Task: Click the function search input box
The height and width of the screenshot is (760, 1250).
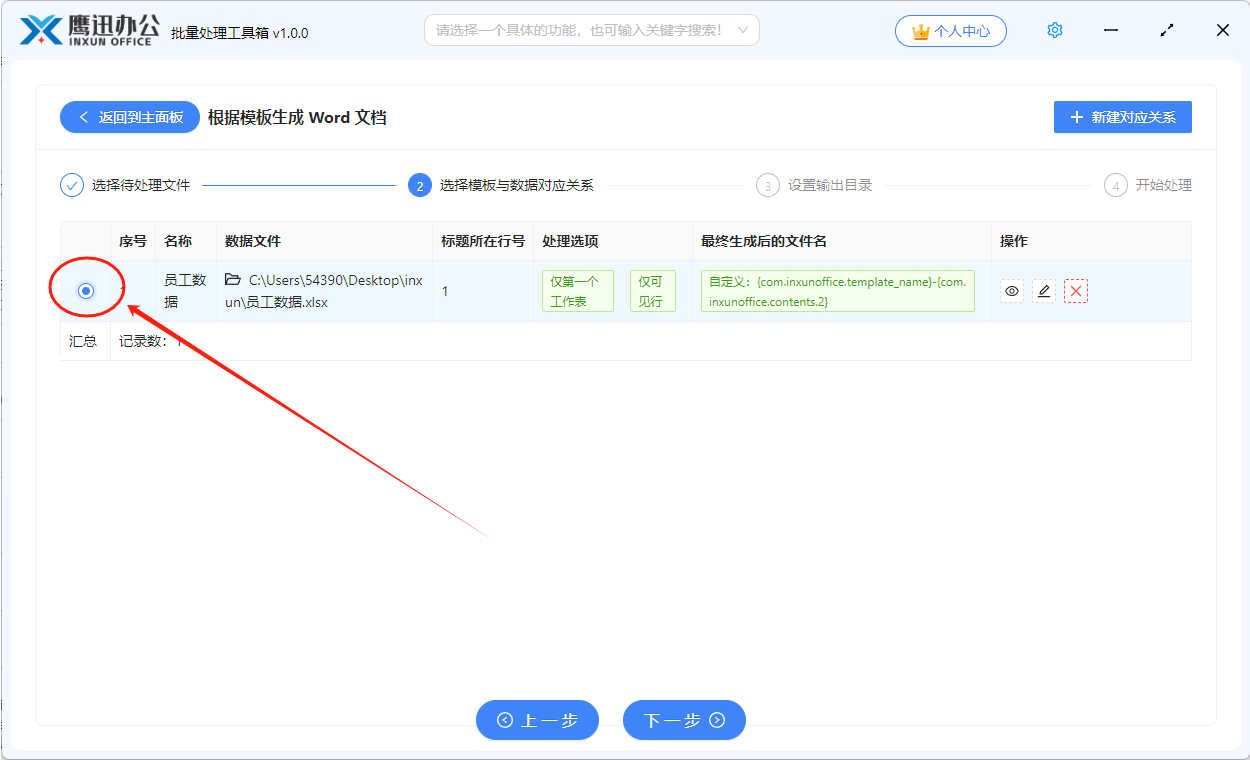Action: [x=580, y=30]
